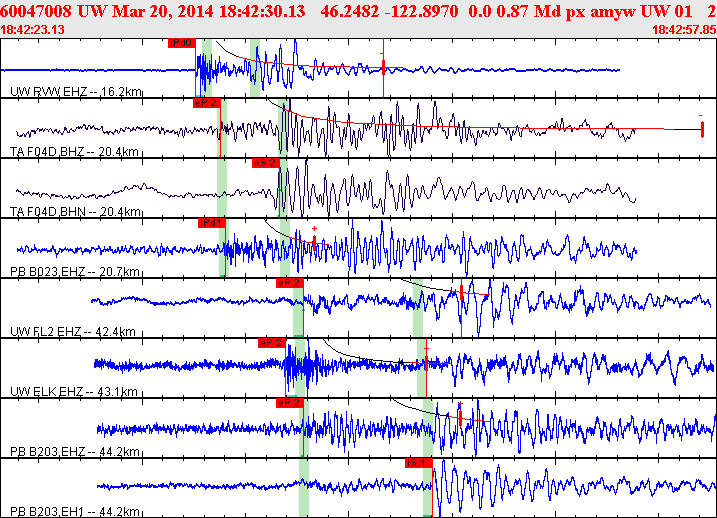Select the eP 2 pick flag on TA F04D BHZ
This screenshot has width=717, height=518.
[x=207, y=103]
